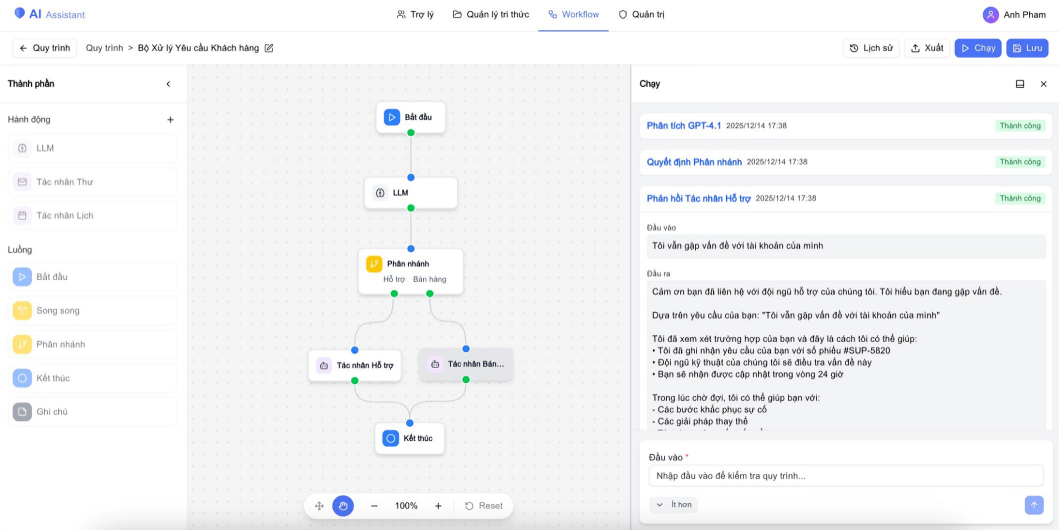Click the 100% zoom level
Image resolution: width=1059 pixels, height=530 pixels.
click(x=406, y=506)
